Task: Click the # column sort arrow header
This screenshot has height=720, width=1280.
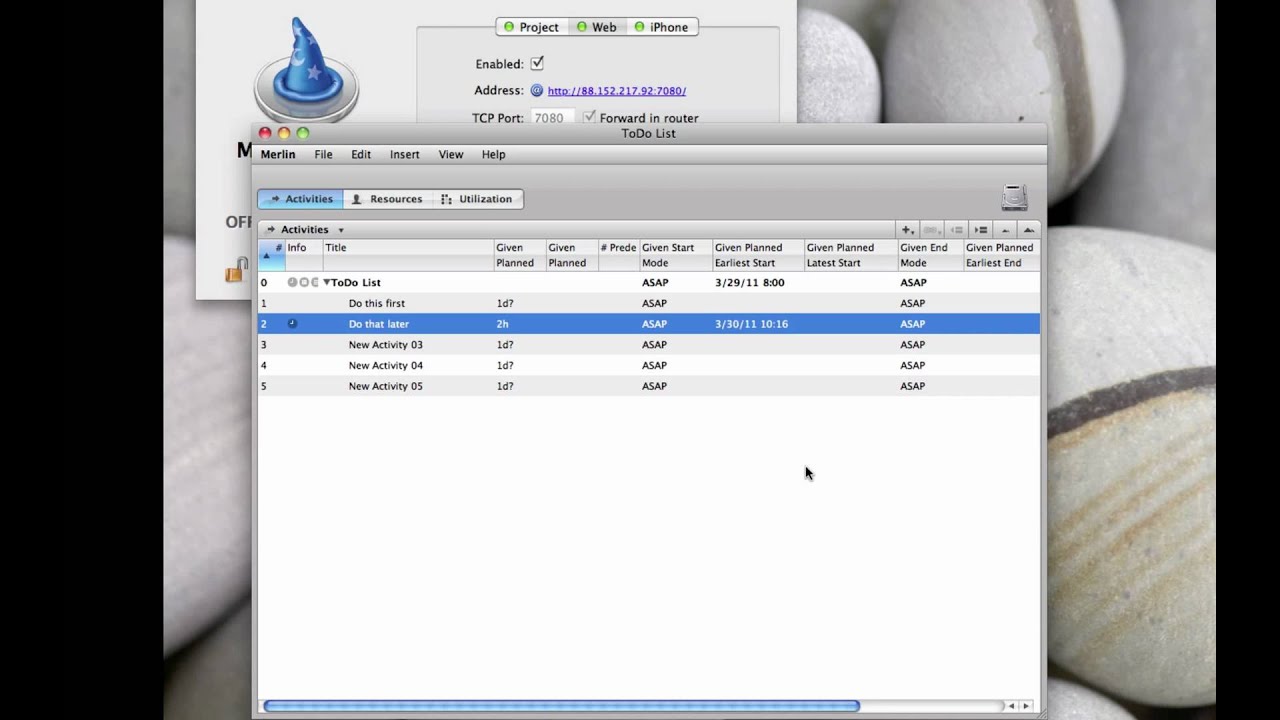Action: coord(272,255)
